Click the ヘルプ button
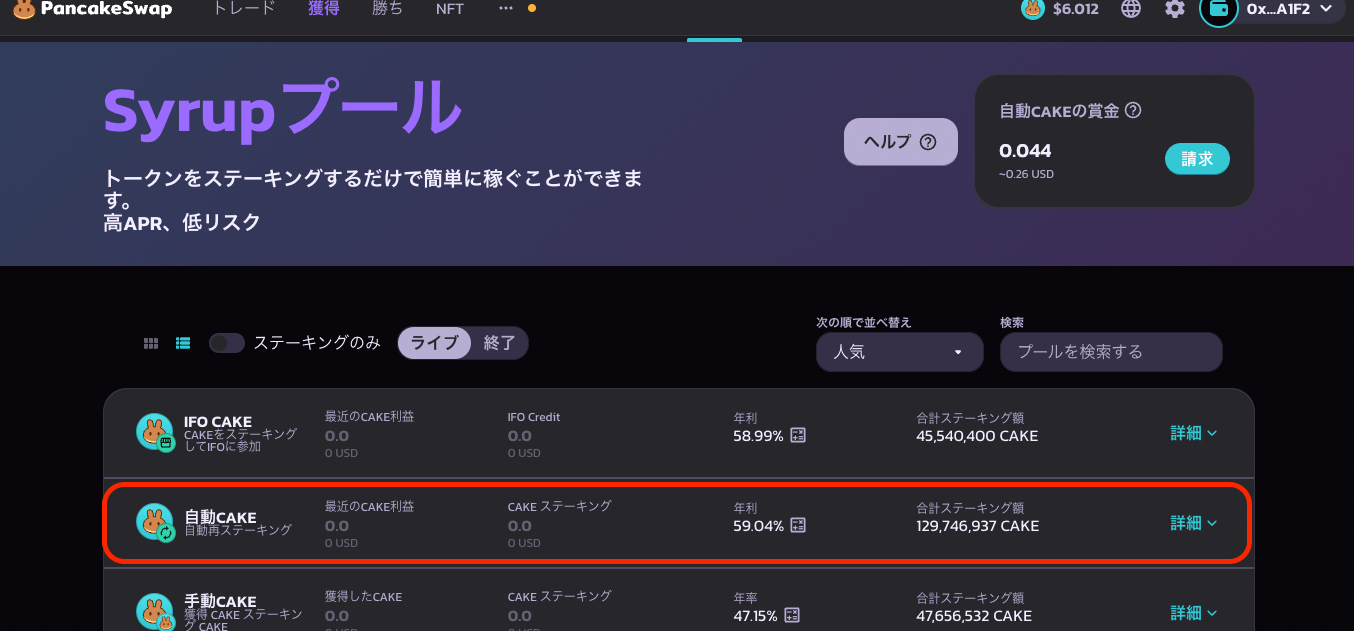This screenshot has width=1354, height=631. coord(900,142)
